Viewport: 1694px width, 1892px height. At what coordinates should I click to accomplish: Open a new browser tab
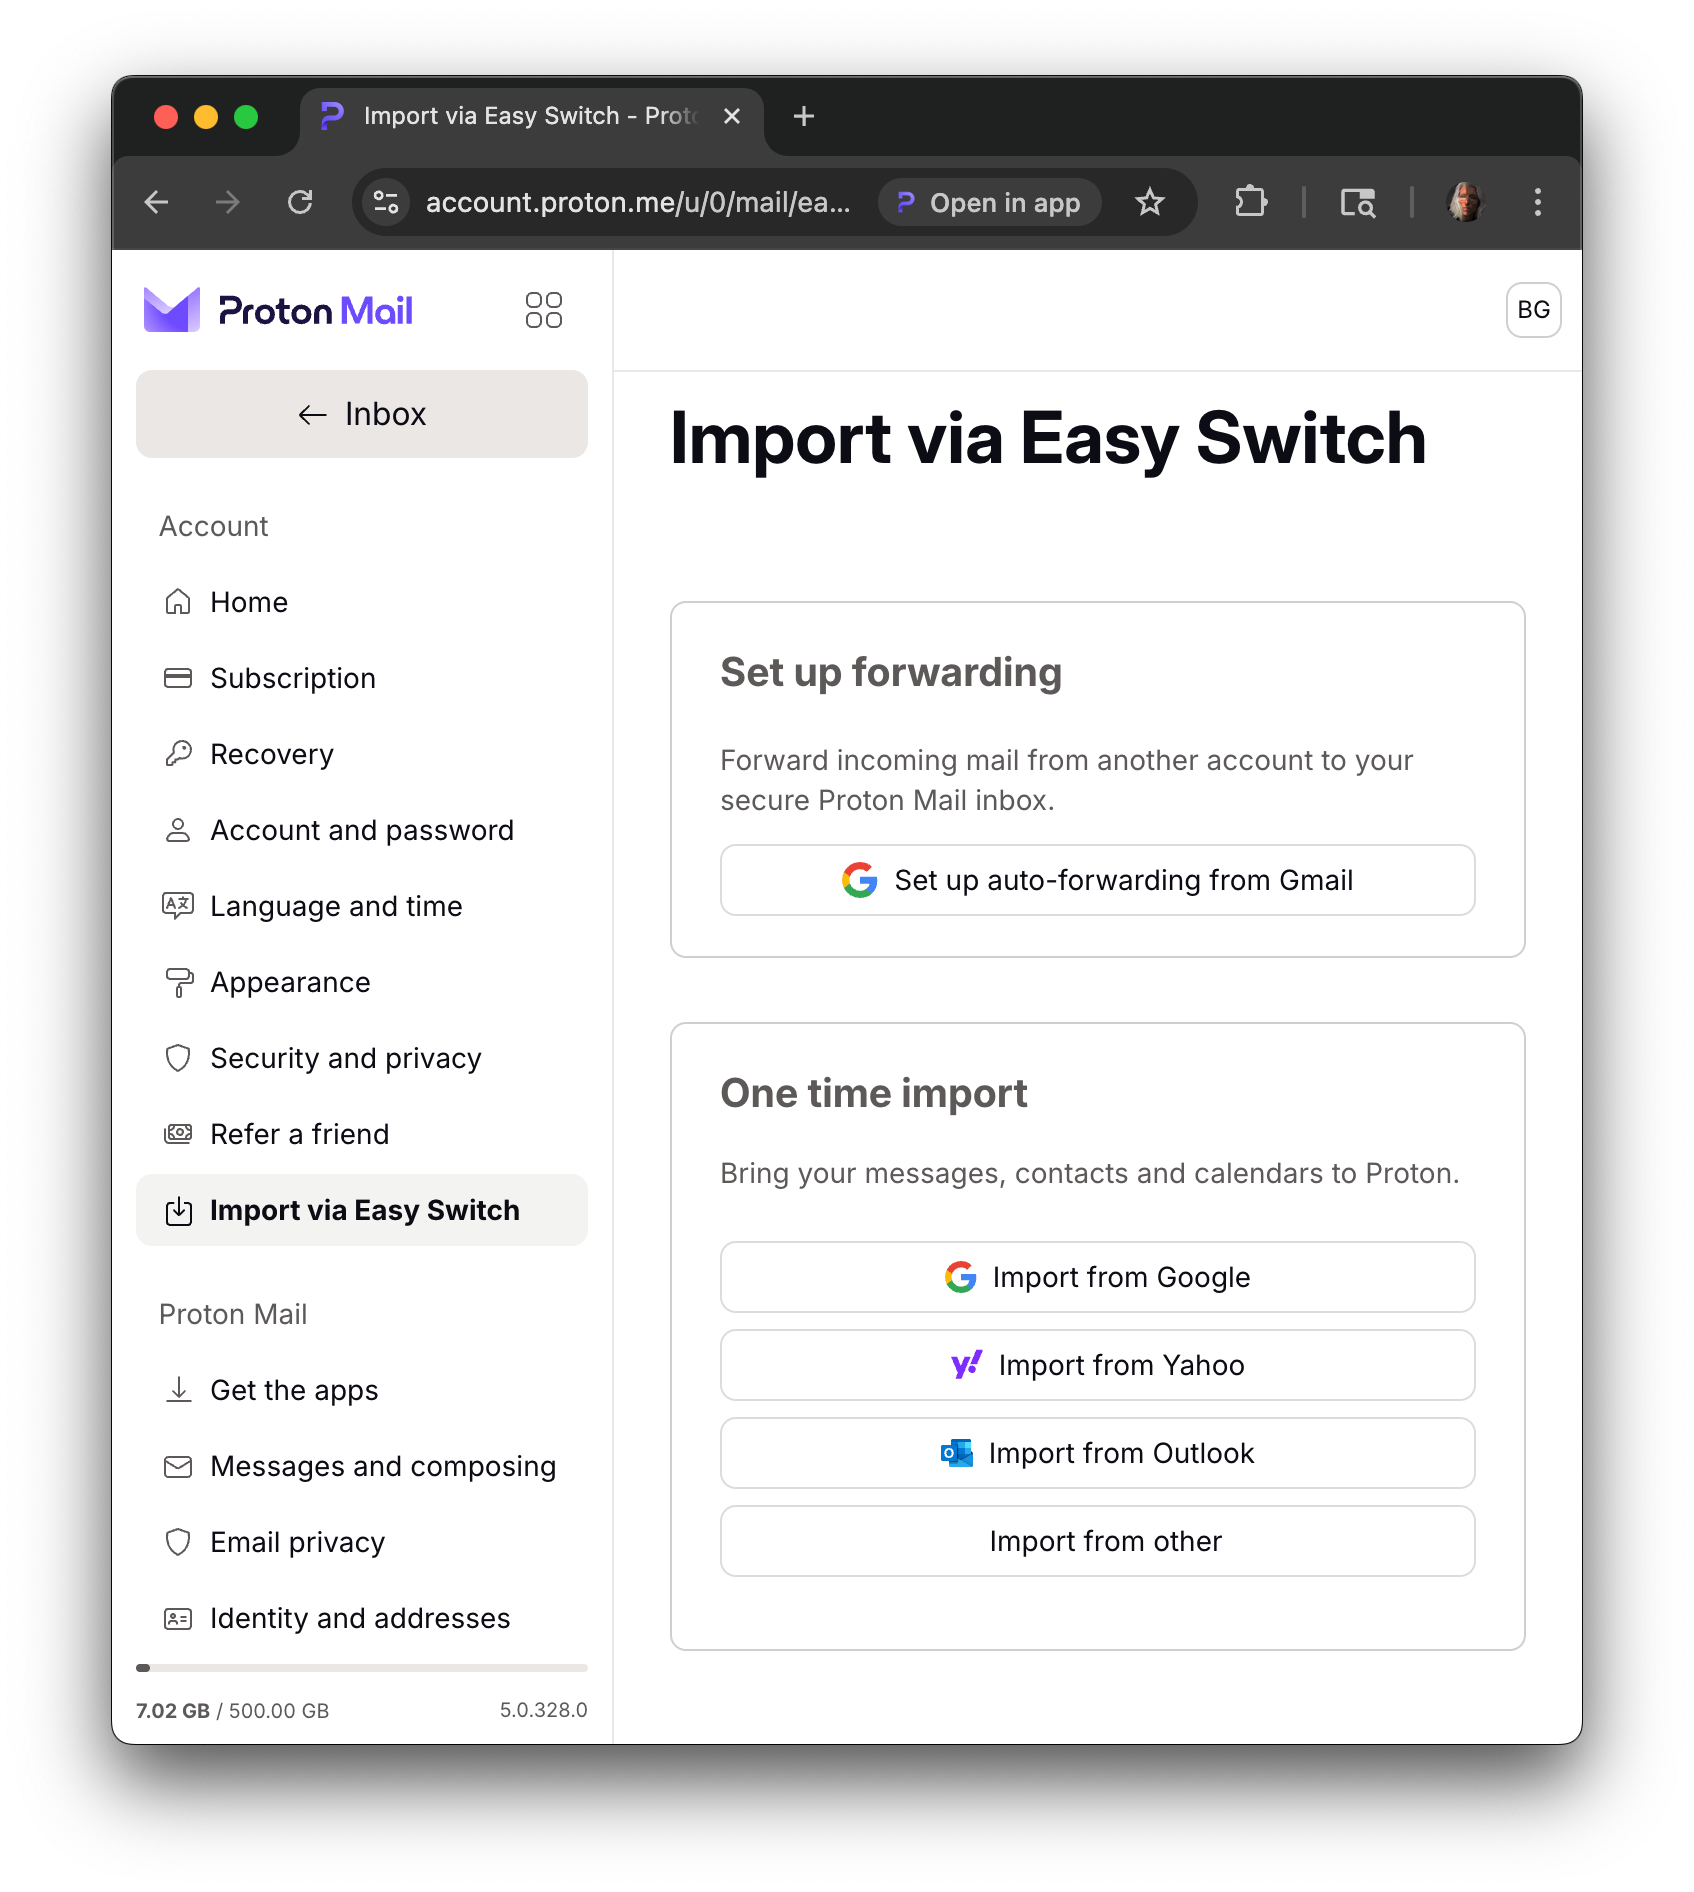point(803,116)
